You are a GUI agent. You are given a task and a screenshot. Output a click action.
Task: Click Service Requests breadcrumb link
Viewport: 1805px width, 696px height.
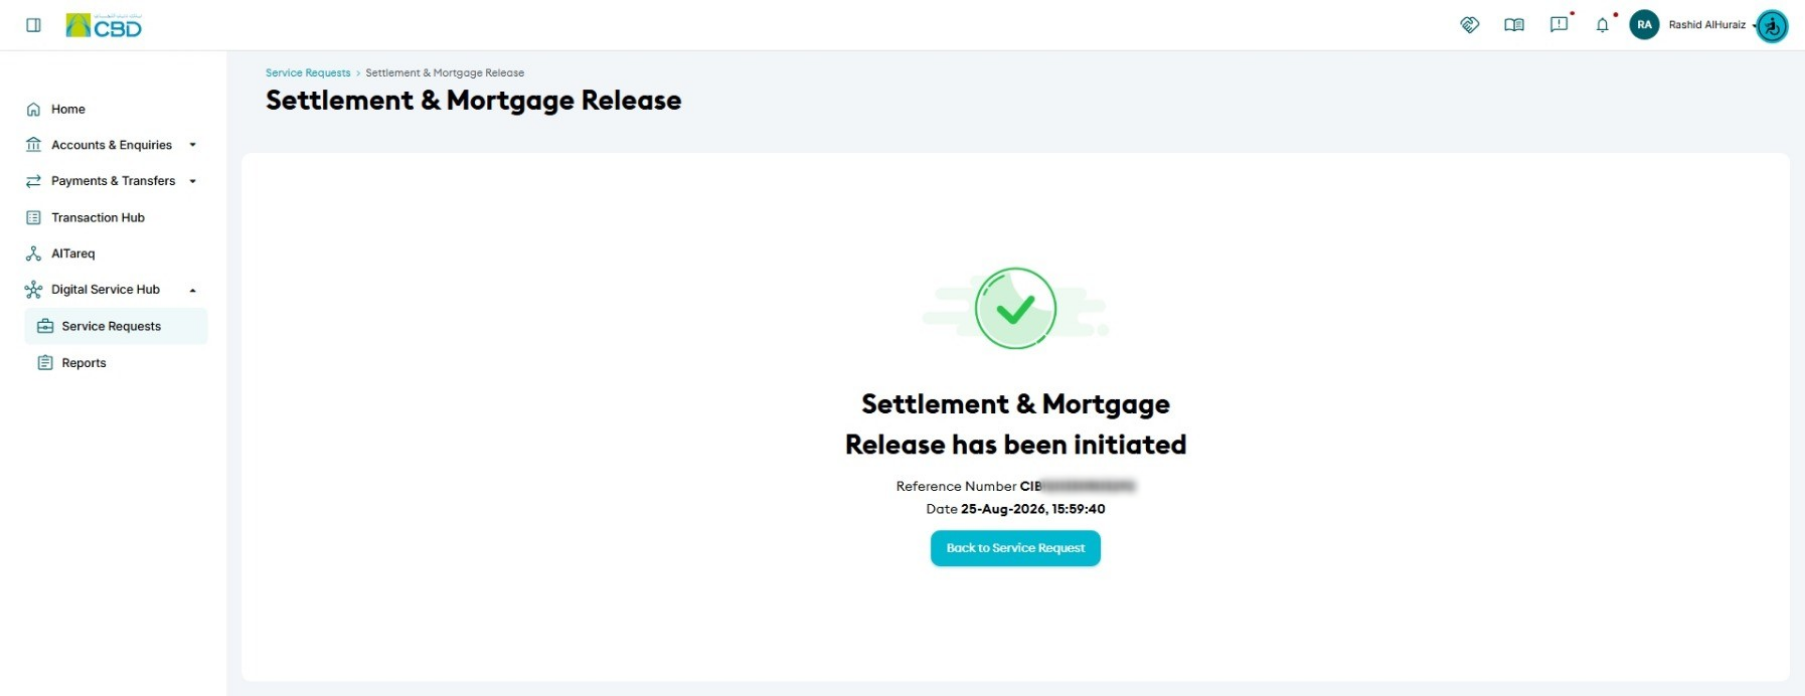308,73
